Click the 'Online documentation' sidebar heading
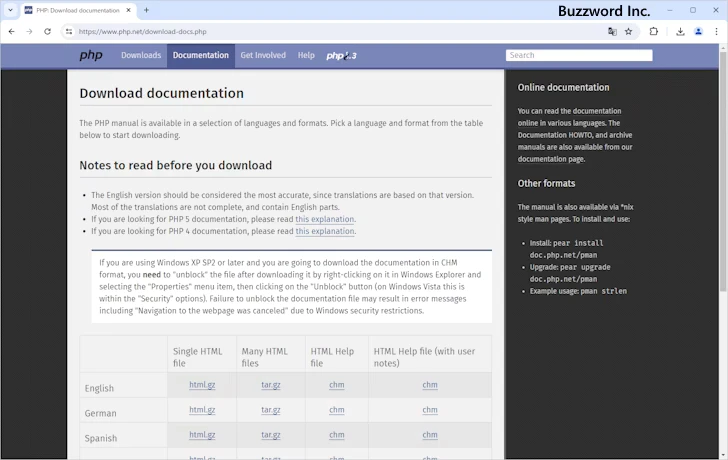The height and width of the screenshot is (460, 728). point(563,87)
